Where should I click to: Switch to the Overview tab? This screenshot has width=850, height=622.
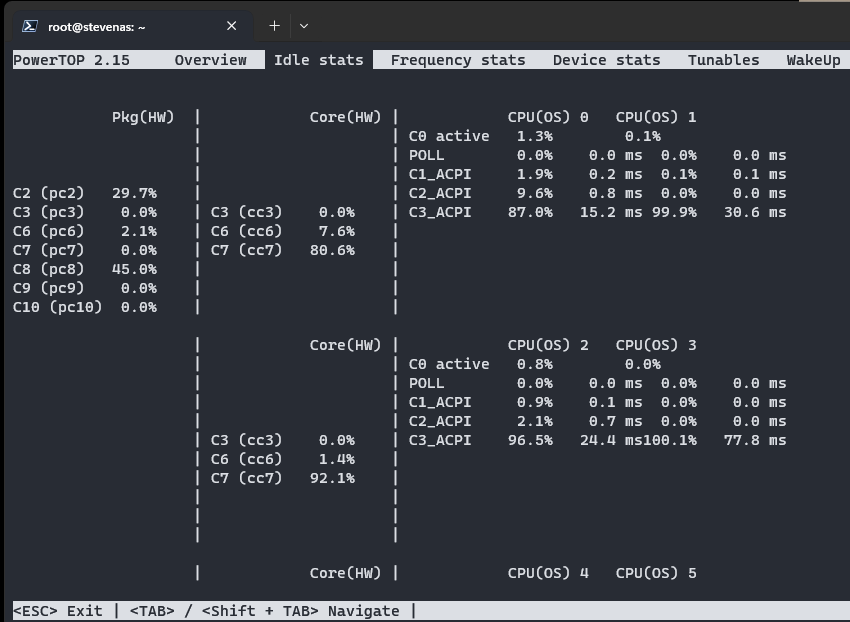(210, 60)
